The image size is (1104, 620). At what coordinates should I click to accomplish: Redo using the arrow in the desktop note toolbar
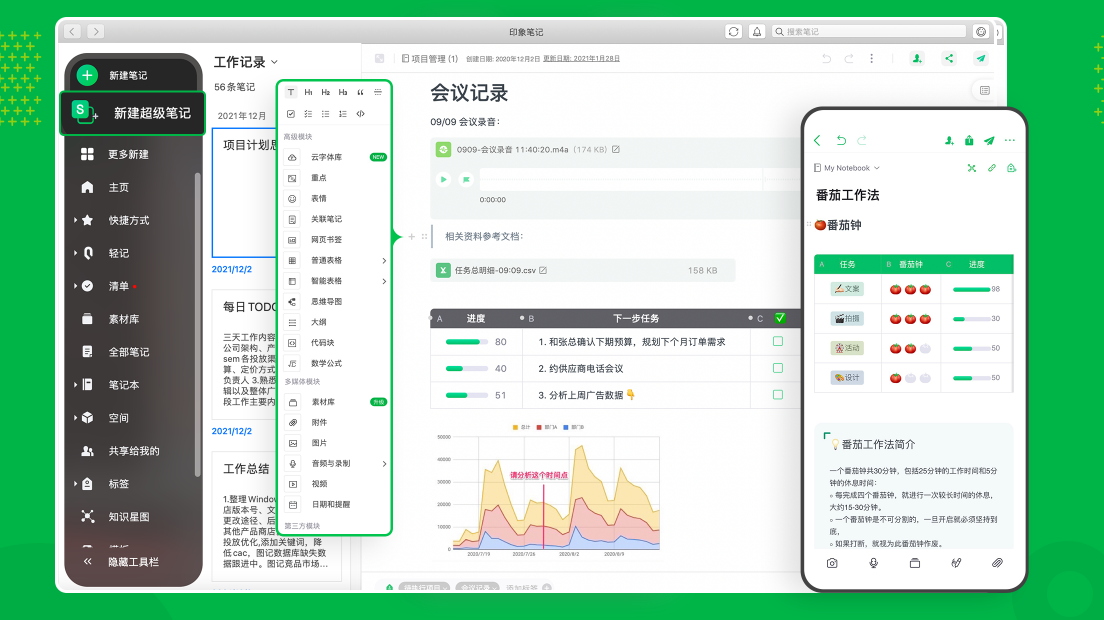849,58
